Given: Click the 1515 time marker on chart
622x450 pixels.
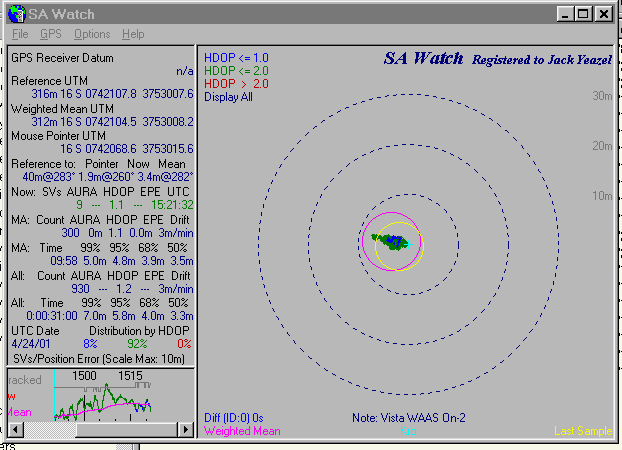Looking at the screenshot, I should pyautogui.click(x=130, y=376).
